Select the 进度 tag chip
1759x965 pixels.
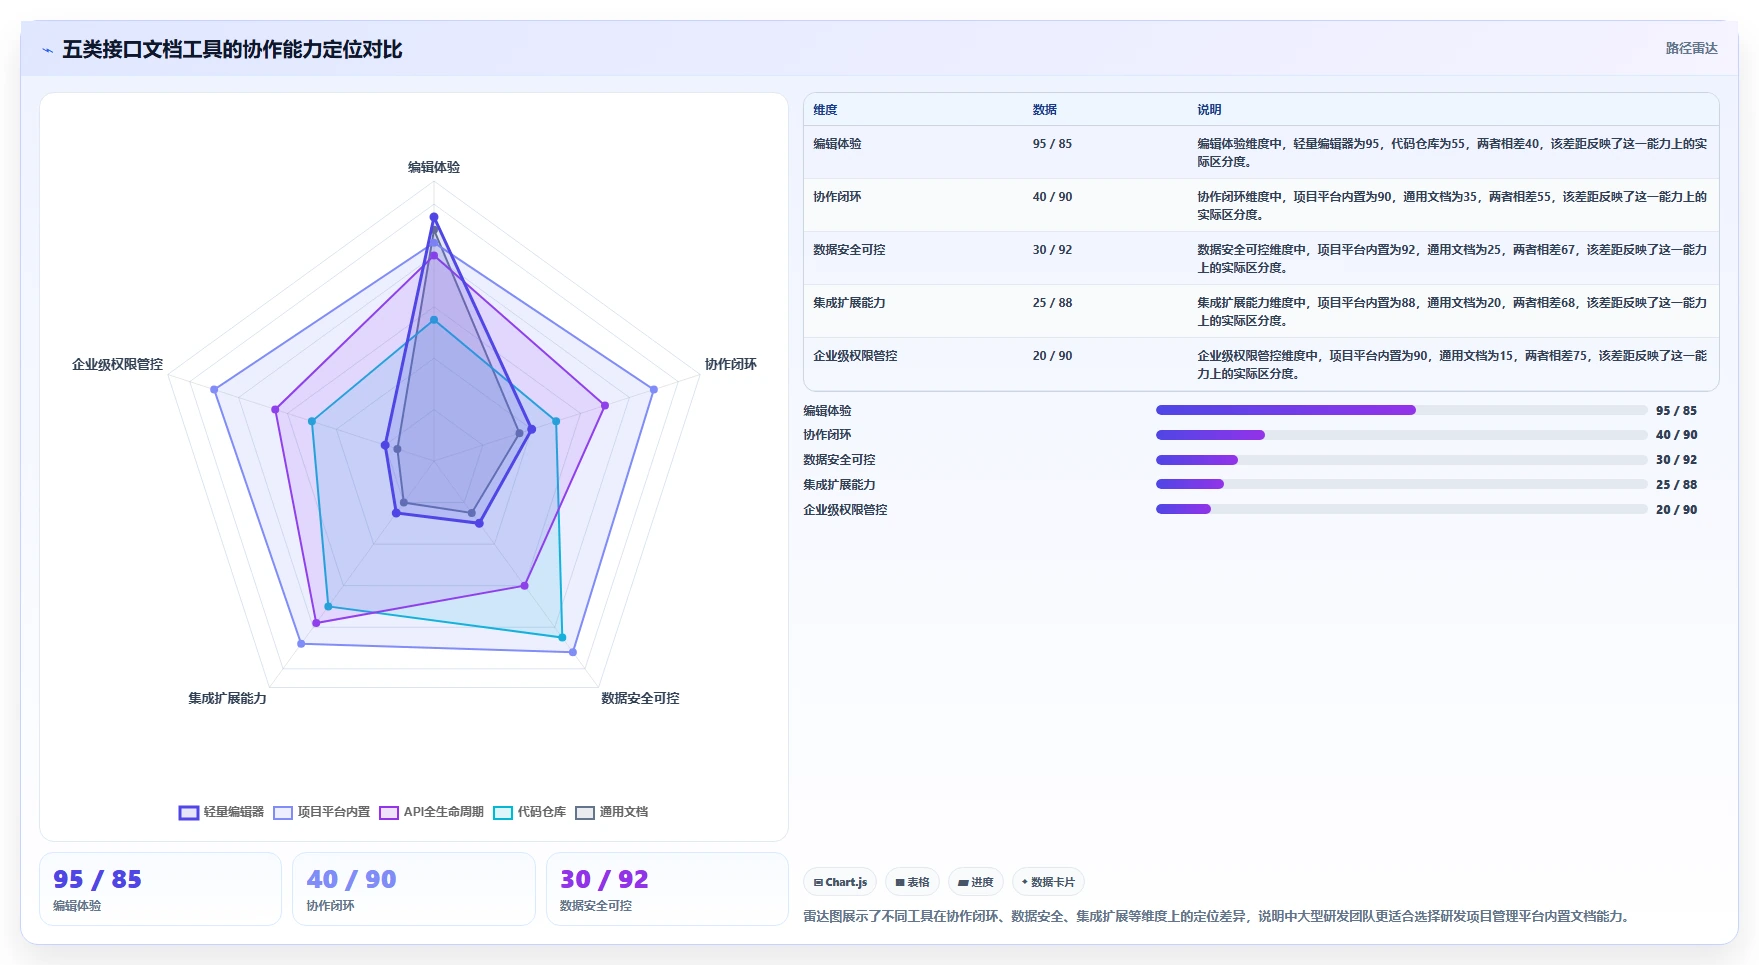point(976,882)
